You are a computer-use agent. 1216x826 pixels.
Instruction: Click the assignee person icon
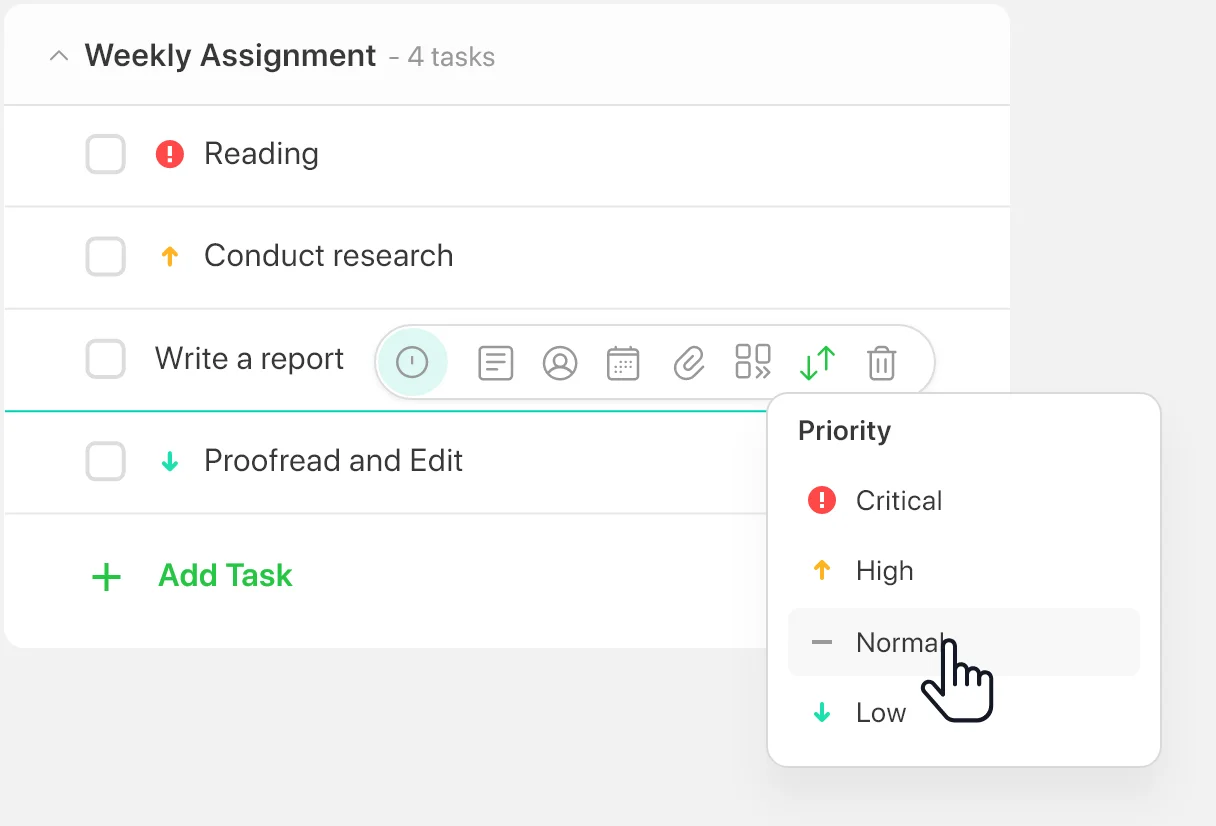coord(560,362)
